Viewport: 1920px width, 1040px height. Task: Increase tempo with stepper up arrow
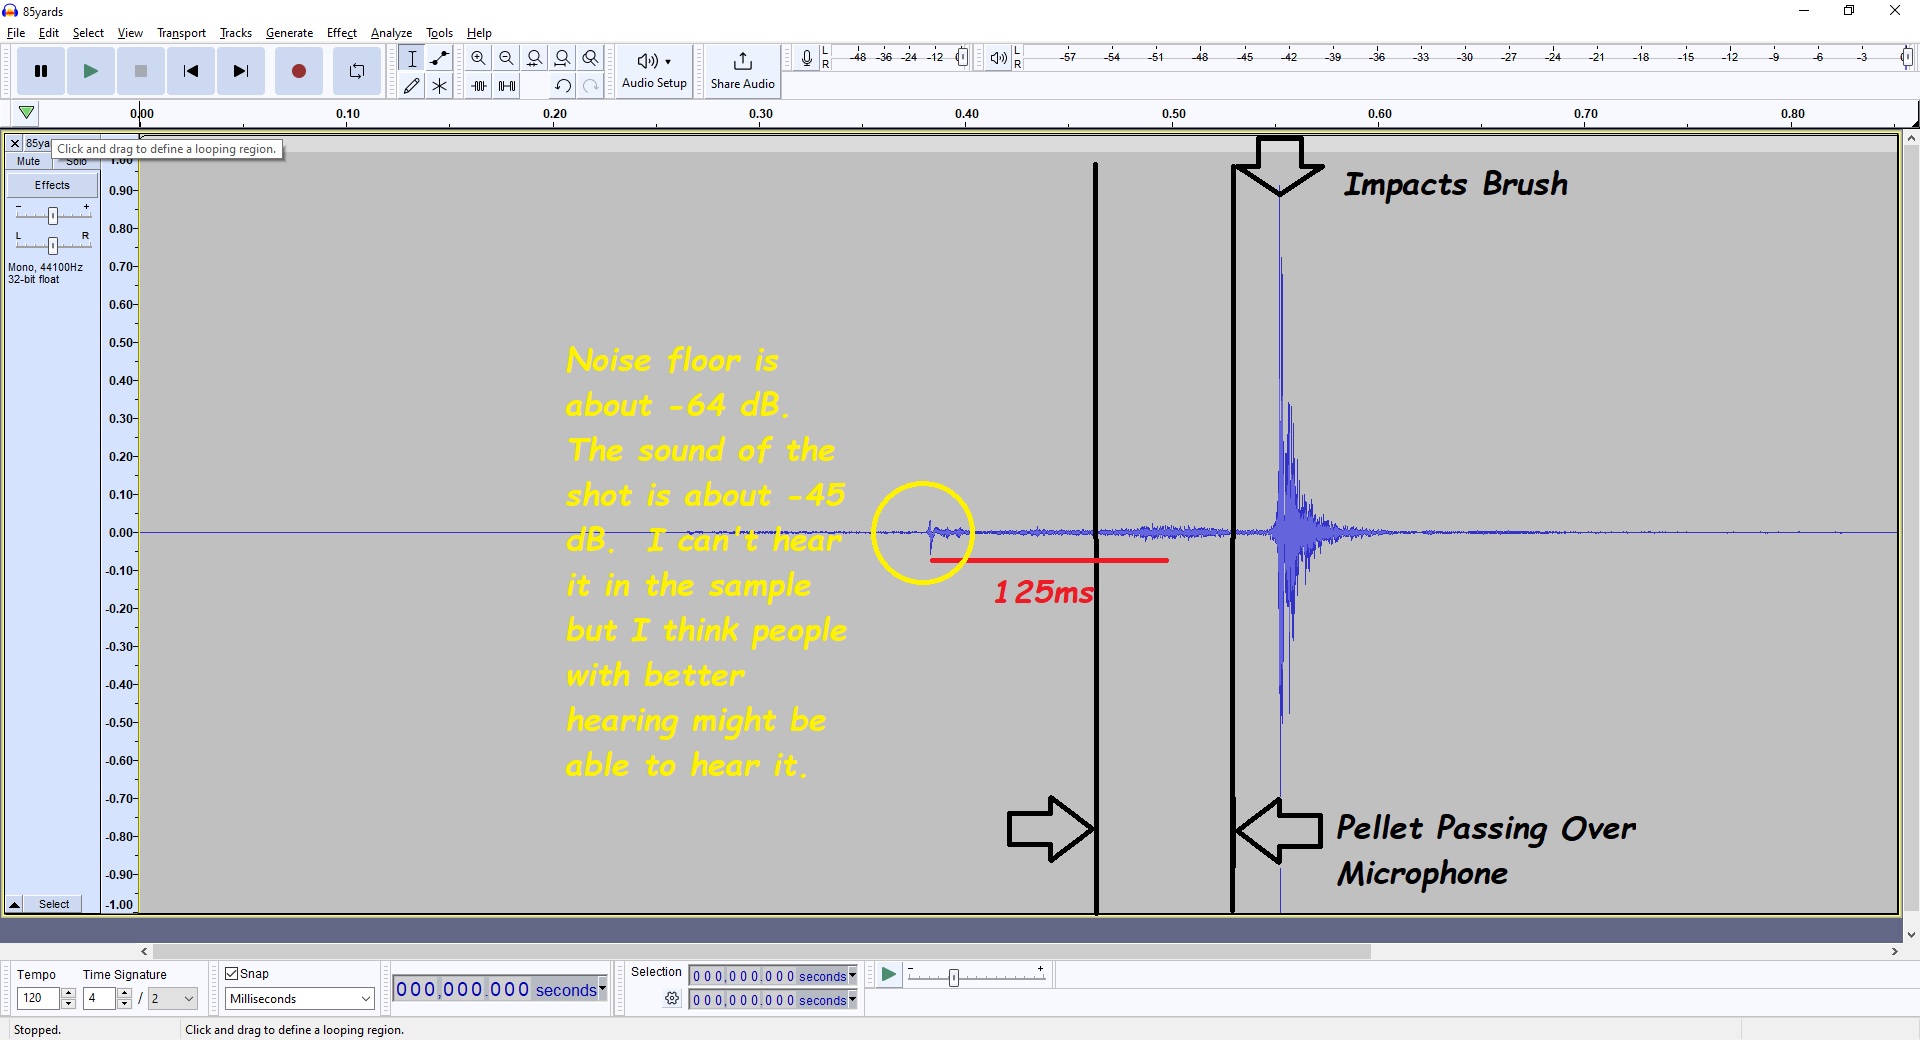click(x=68, y=993)
